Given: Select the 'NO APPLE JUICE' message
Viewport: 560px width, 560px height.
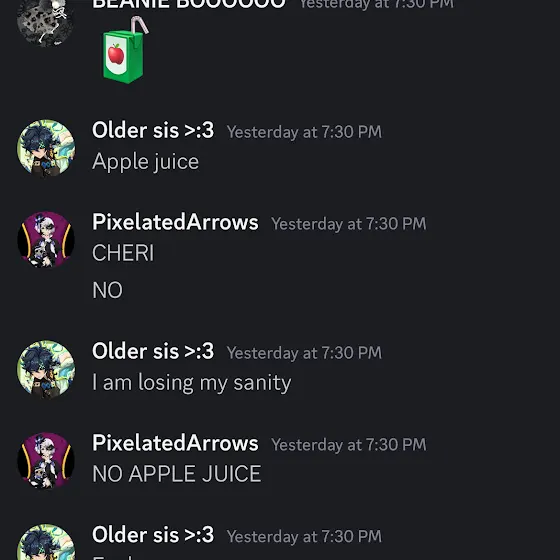Looking at the screenshot, I should point(176,474).
